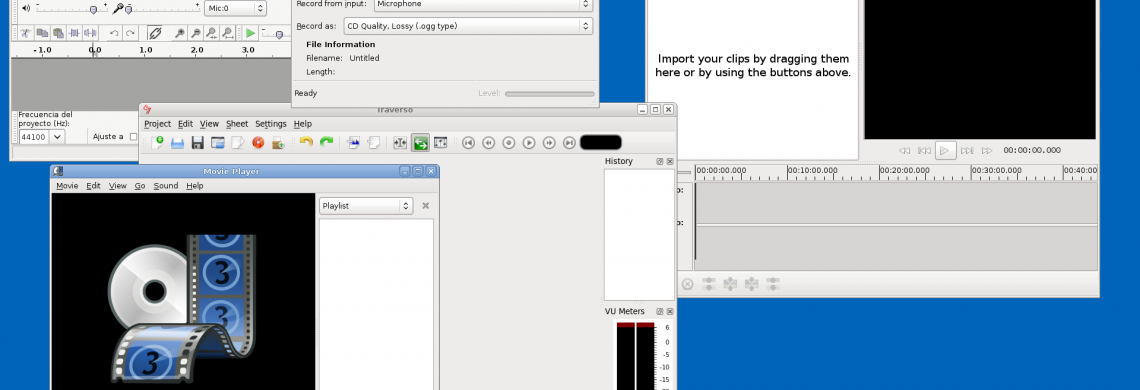Click the green play button in Audacity
The height and width of the screenshot is (390, 1140).
(x=250, y=33)
